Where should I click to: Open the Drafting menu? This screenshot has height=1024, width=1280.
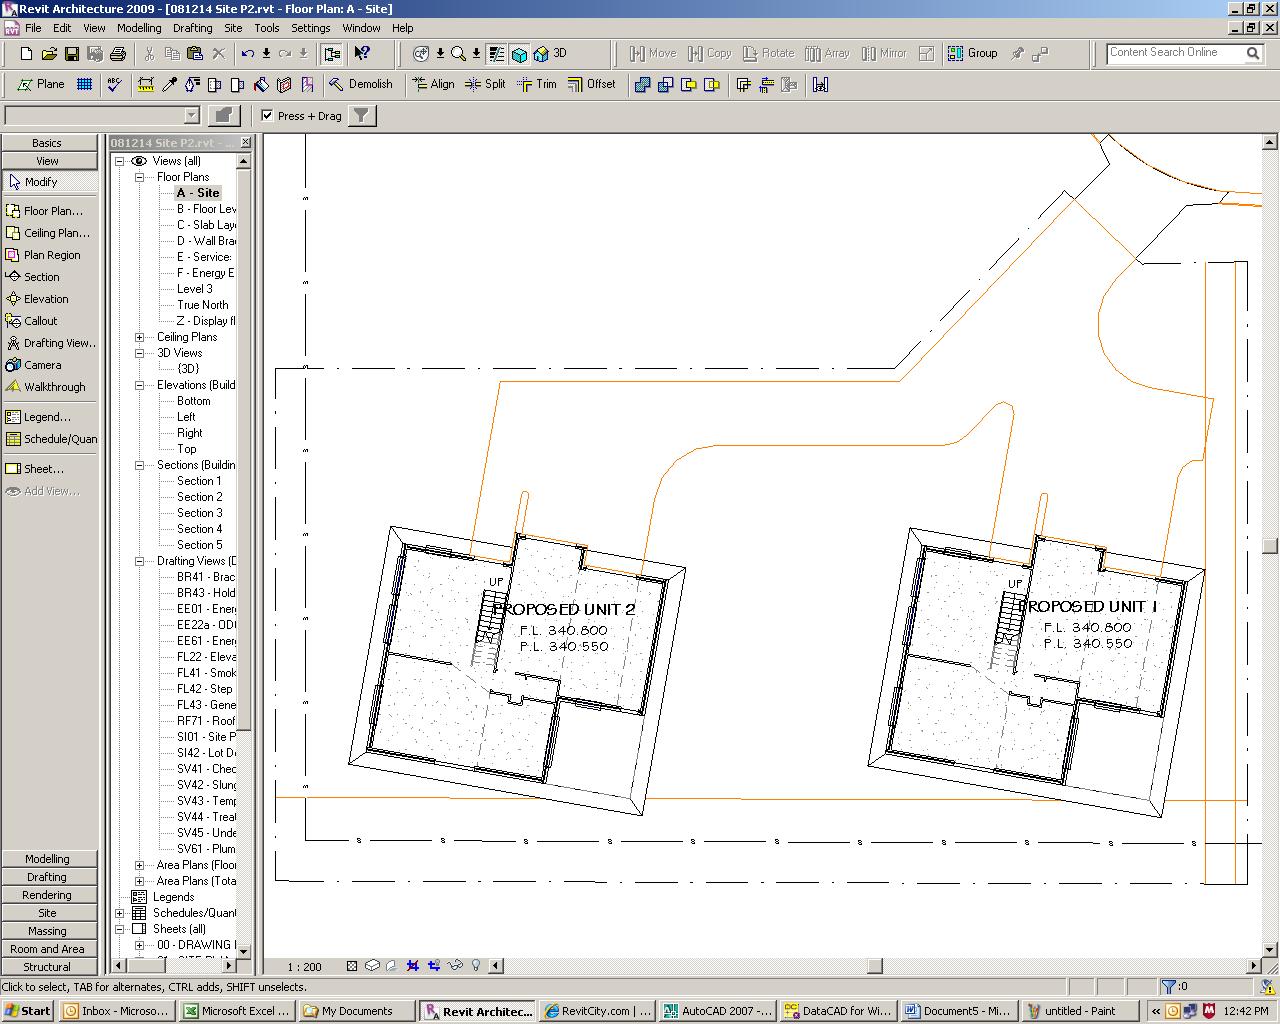(192, 28)
